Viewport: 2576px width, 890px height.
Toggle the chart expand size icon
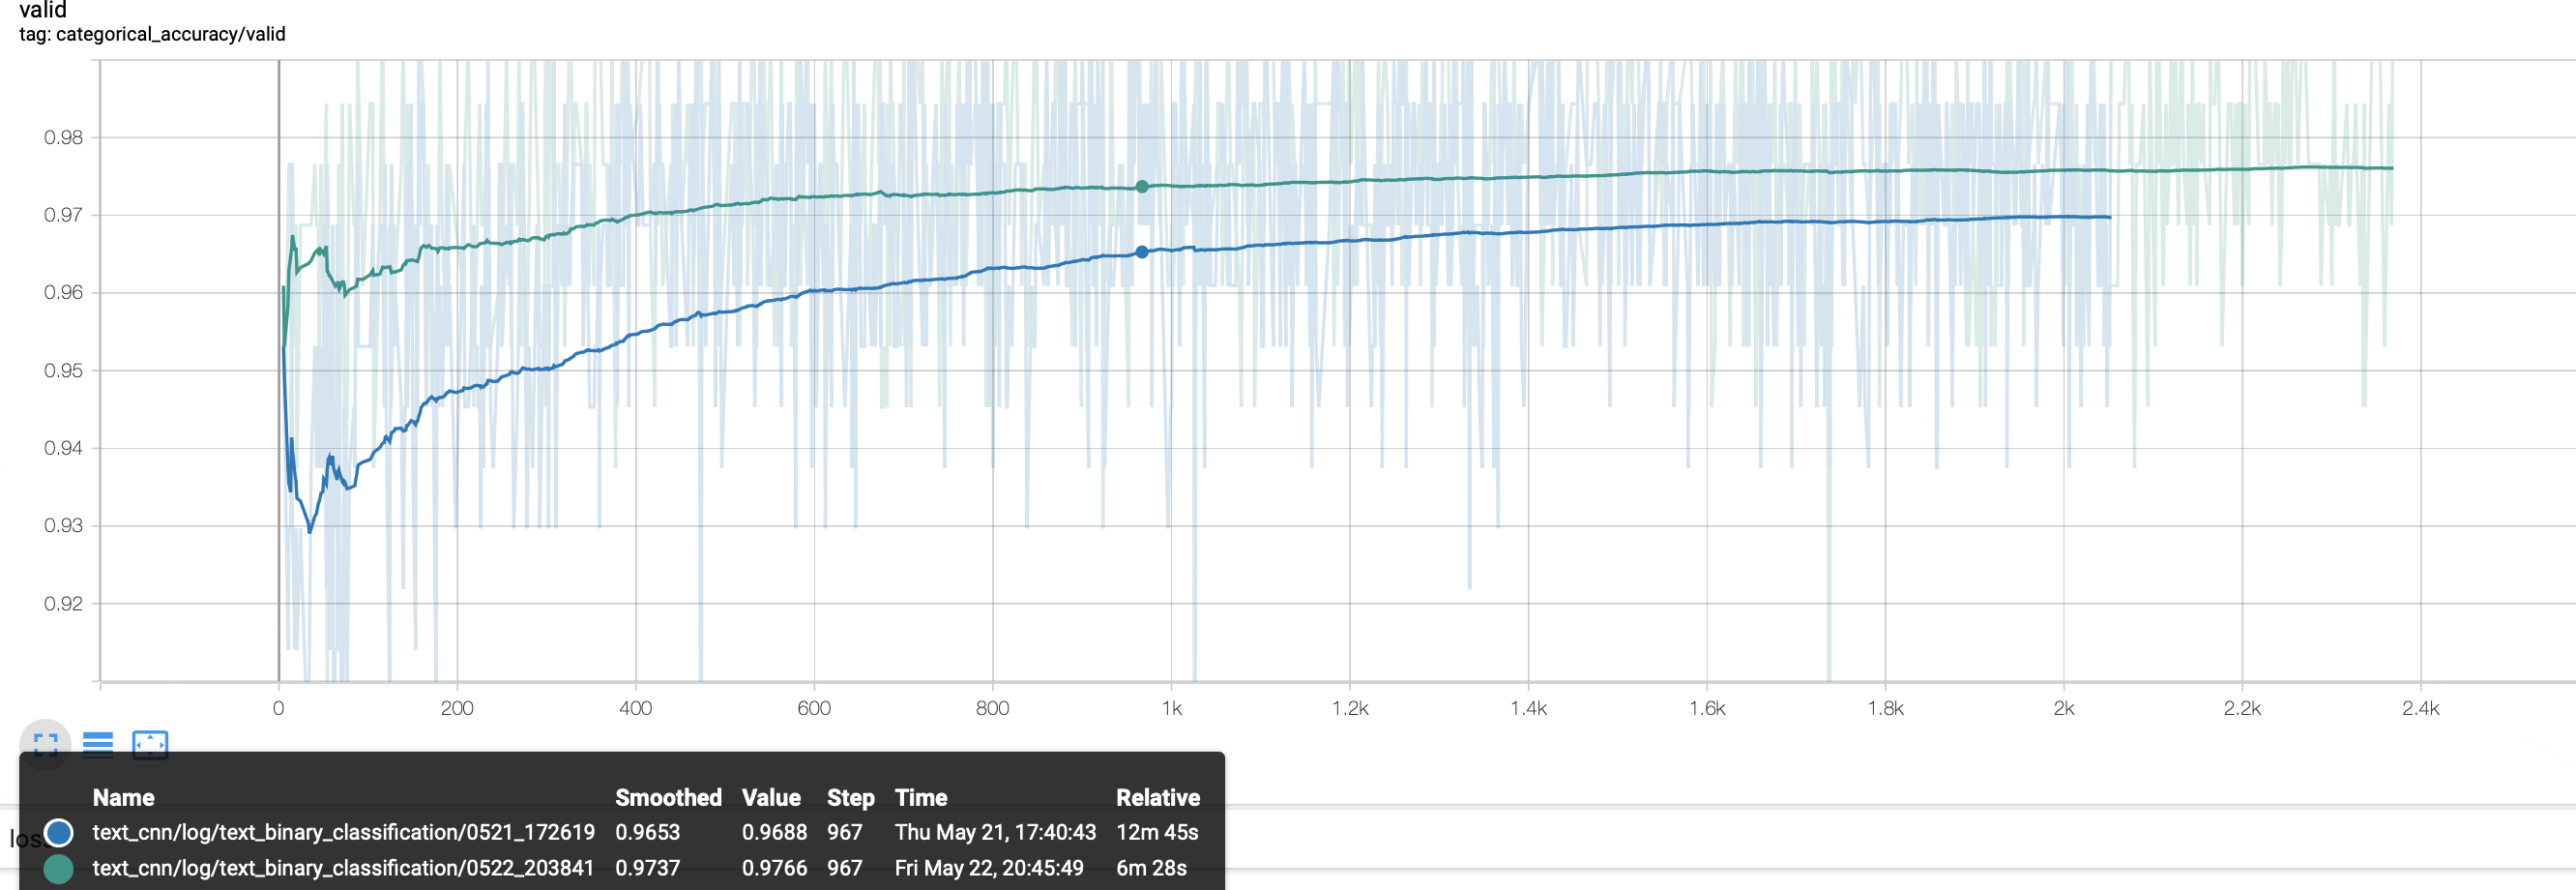coord(46,744)
